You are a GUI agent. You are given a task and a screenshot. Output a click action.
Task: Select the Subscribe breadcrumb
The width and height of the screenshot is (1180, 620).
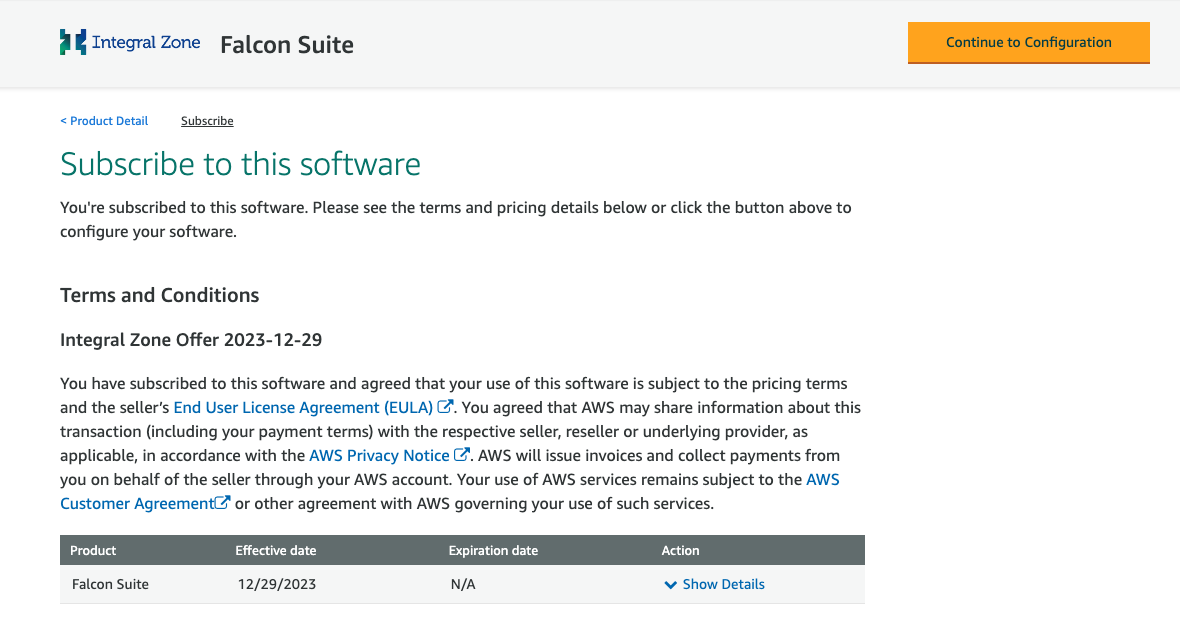pos(207,121)
